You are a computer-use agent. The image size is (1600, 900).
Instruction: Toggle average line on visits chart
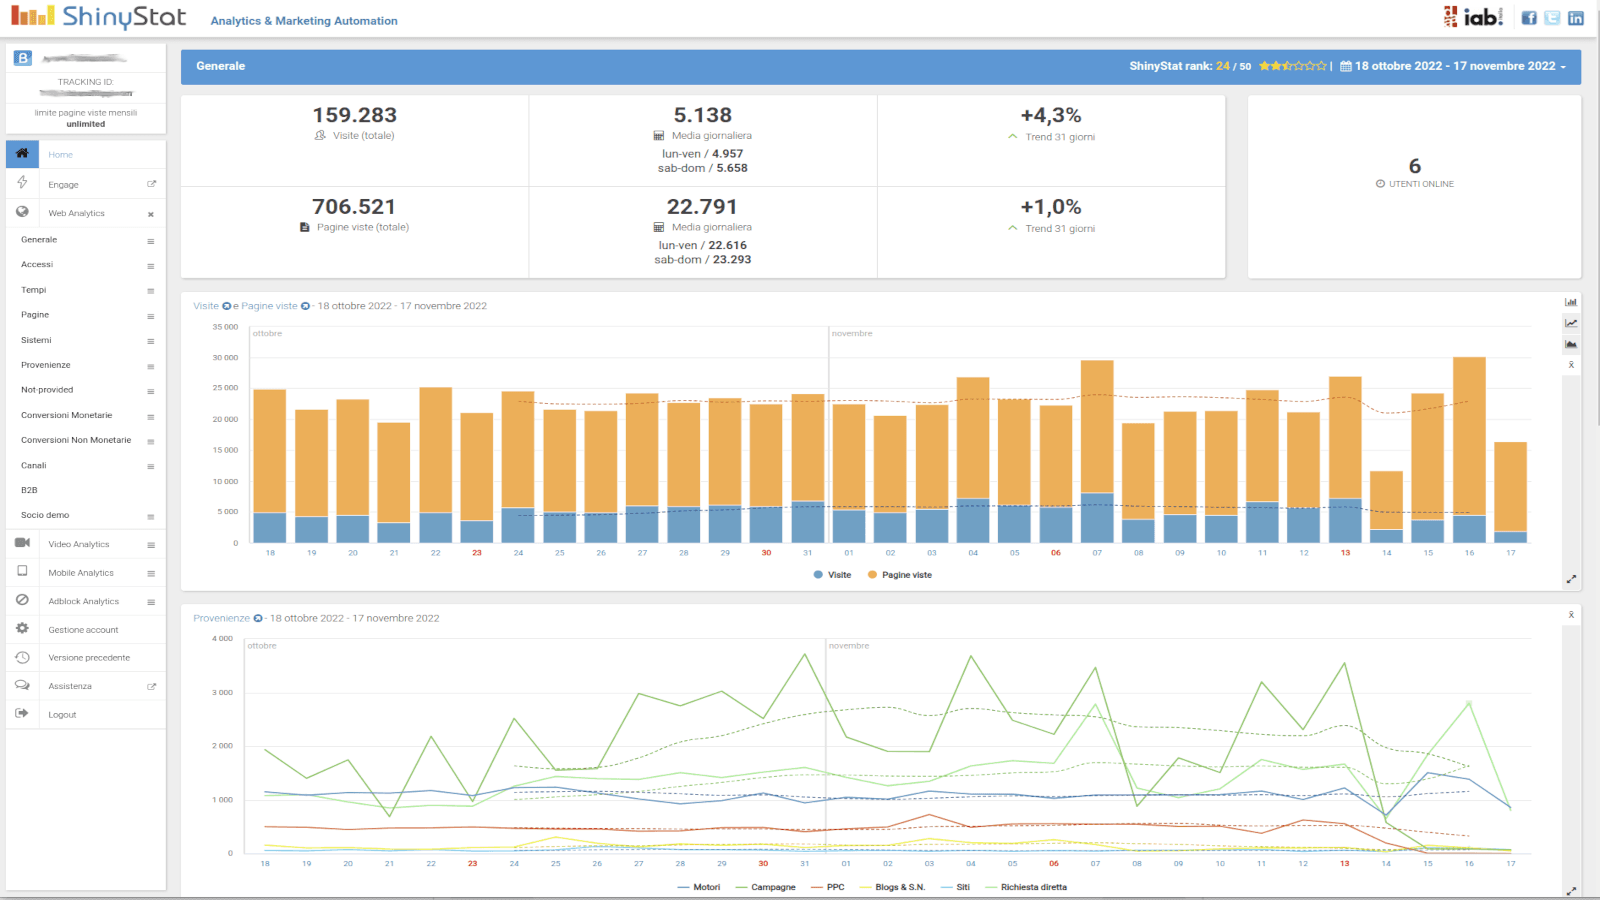[x=1571, y=365]
